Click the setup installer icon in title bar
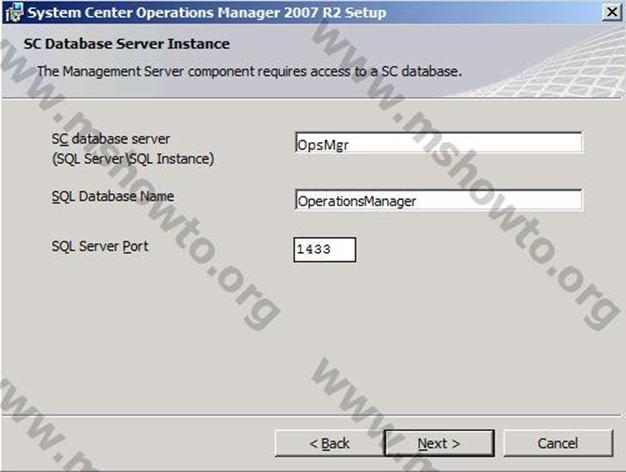This screenshot has width=626, height=472. pos(14,12)
